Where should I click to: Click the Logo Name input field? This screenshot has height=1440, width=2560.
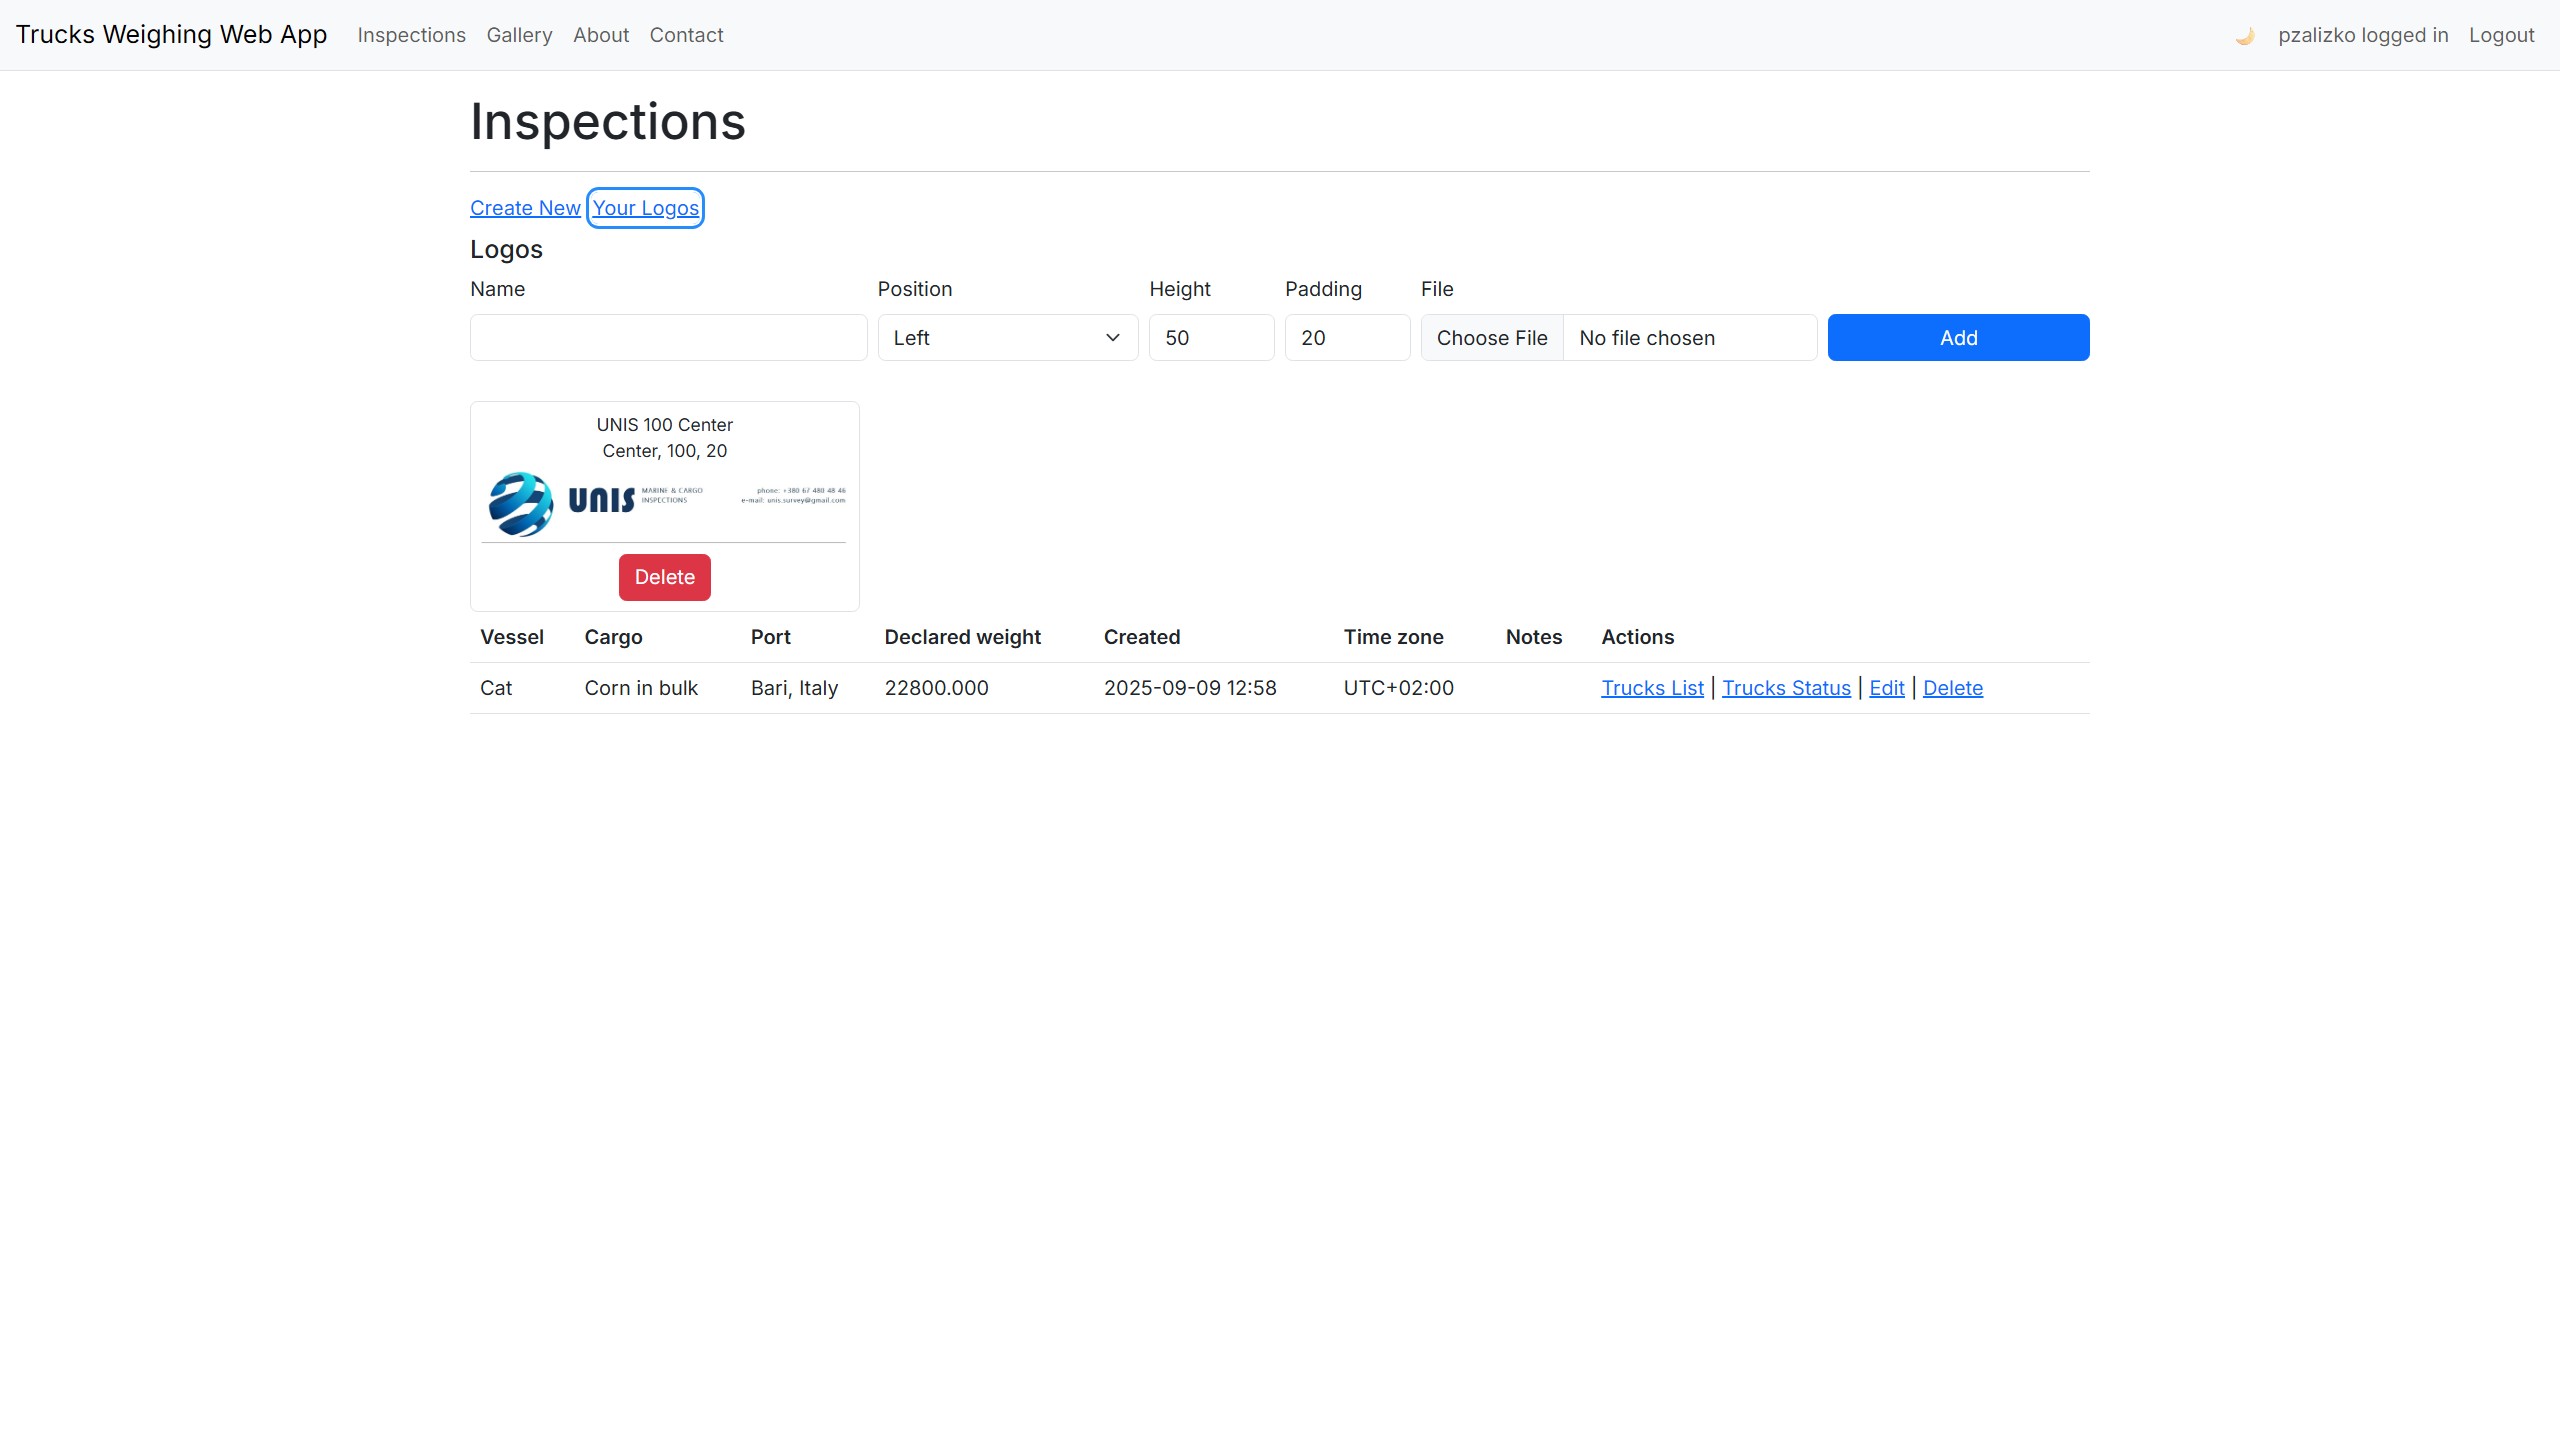(668, 338)
